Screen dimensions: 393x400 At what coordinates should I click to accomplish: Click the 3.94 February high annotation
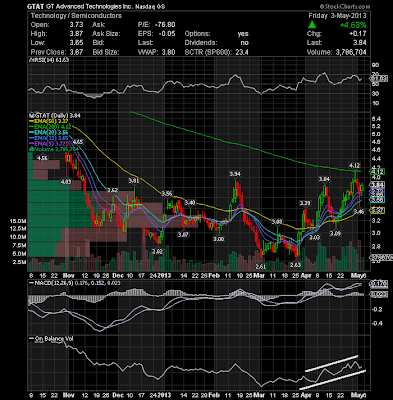coord(235,174)
